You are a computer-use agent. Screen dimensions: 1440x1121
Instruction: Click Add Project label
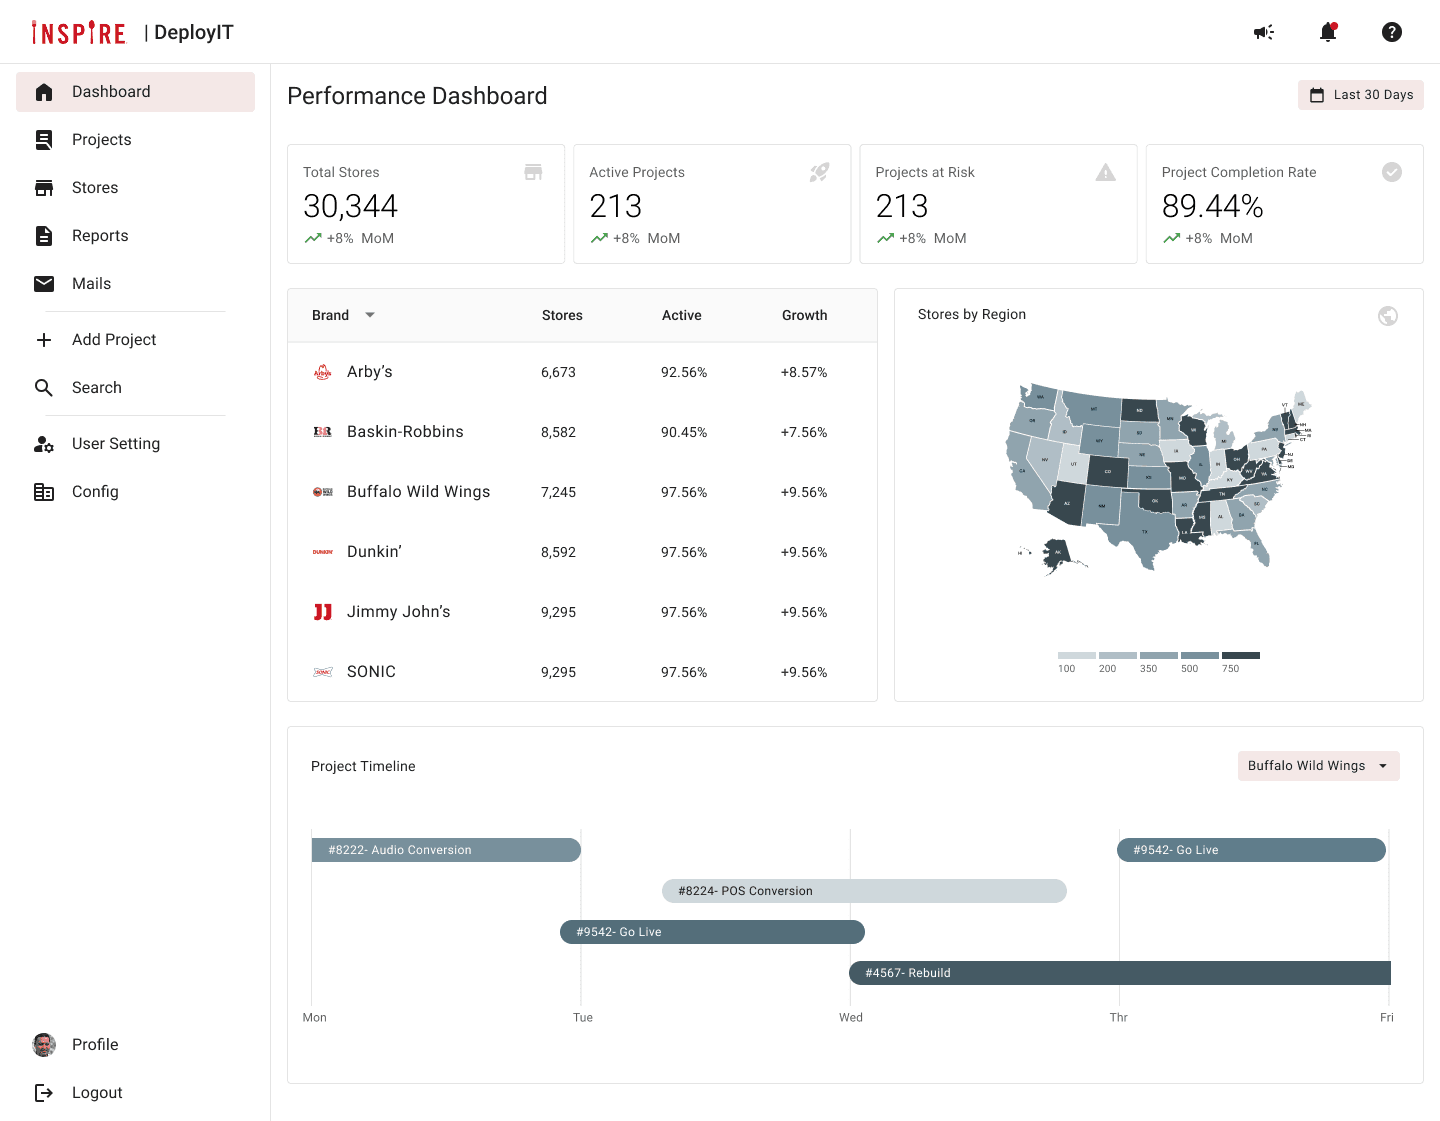click(x=114, y=340)
